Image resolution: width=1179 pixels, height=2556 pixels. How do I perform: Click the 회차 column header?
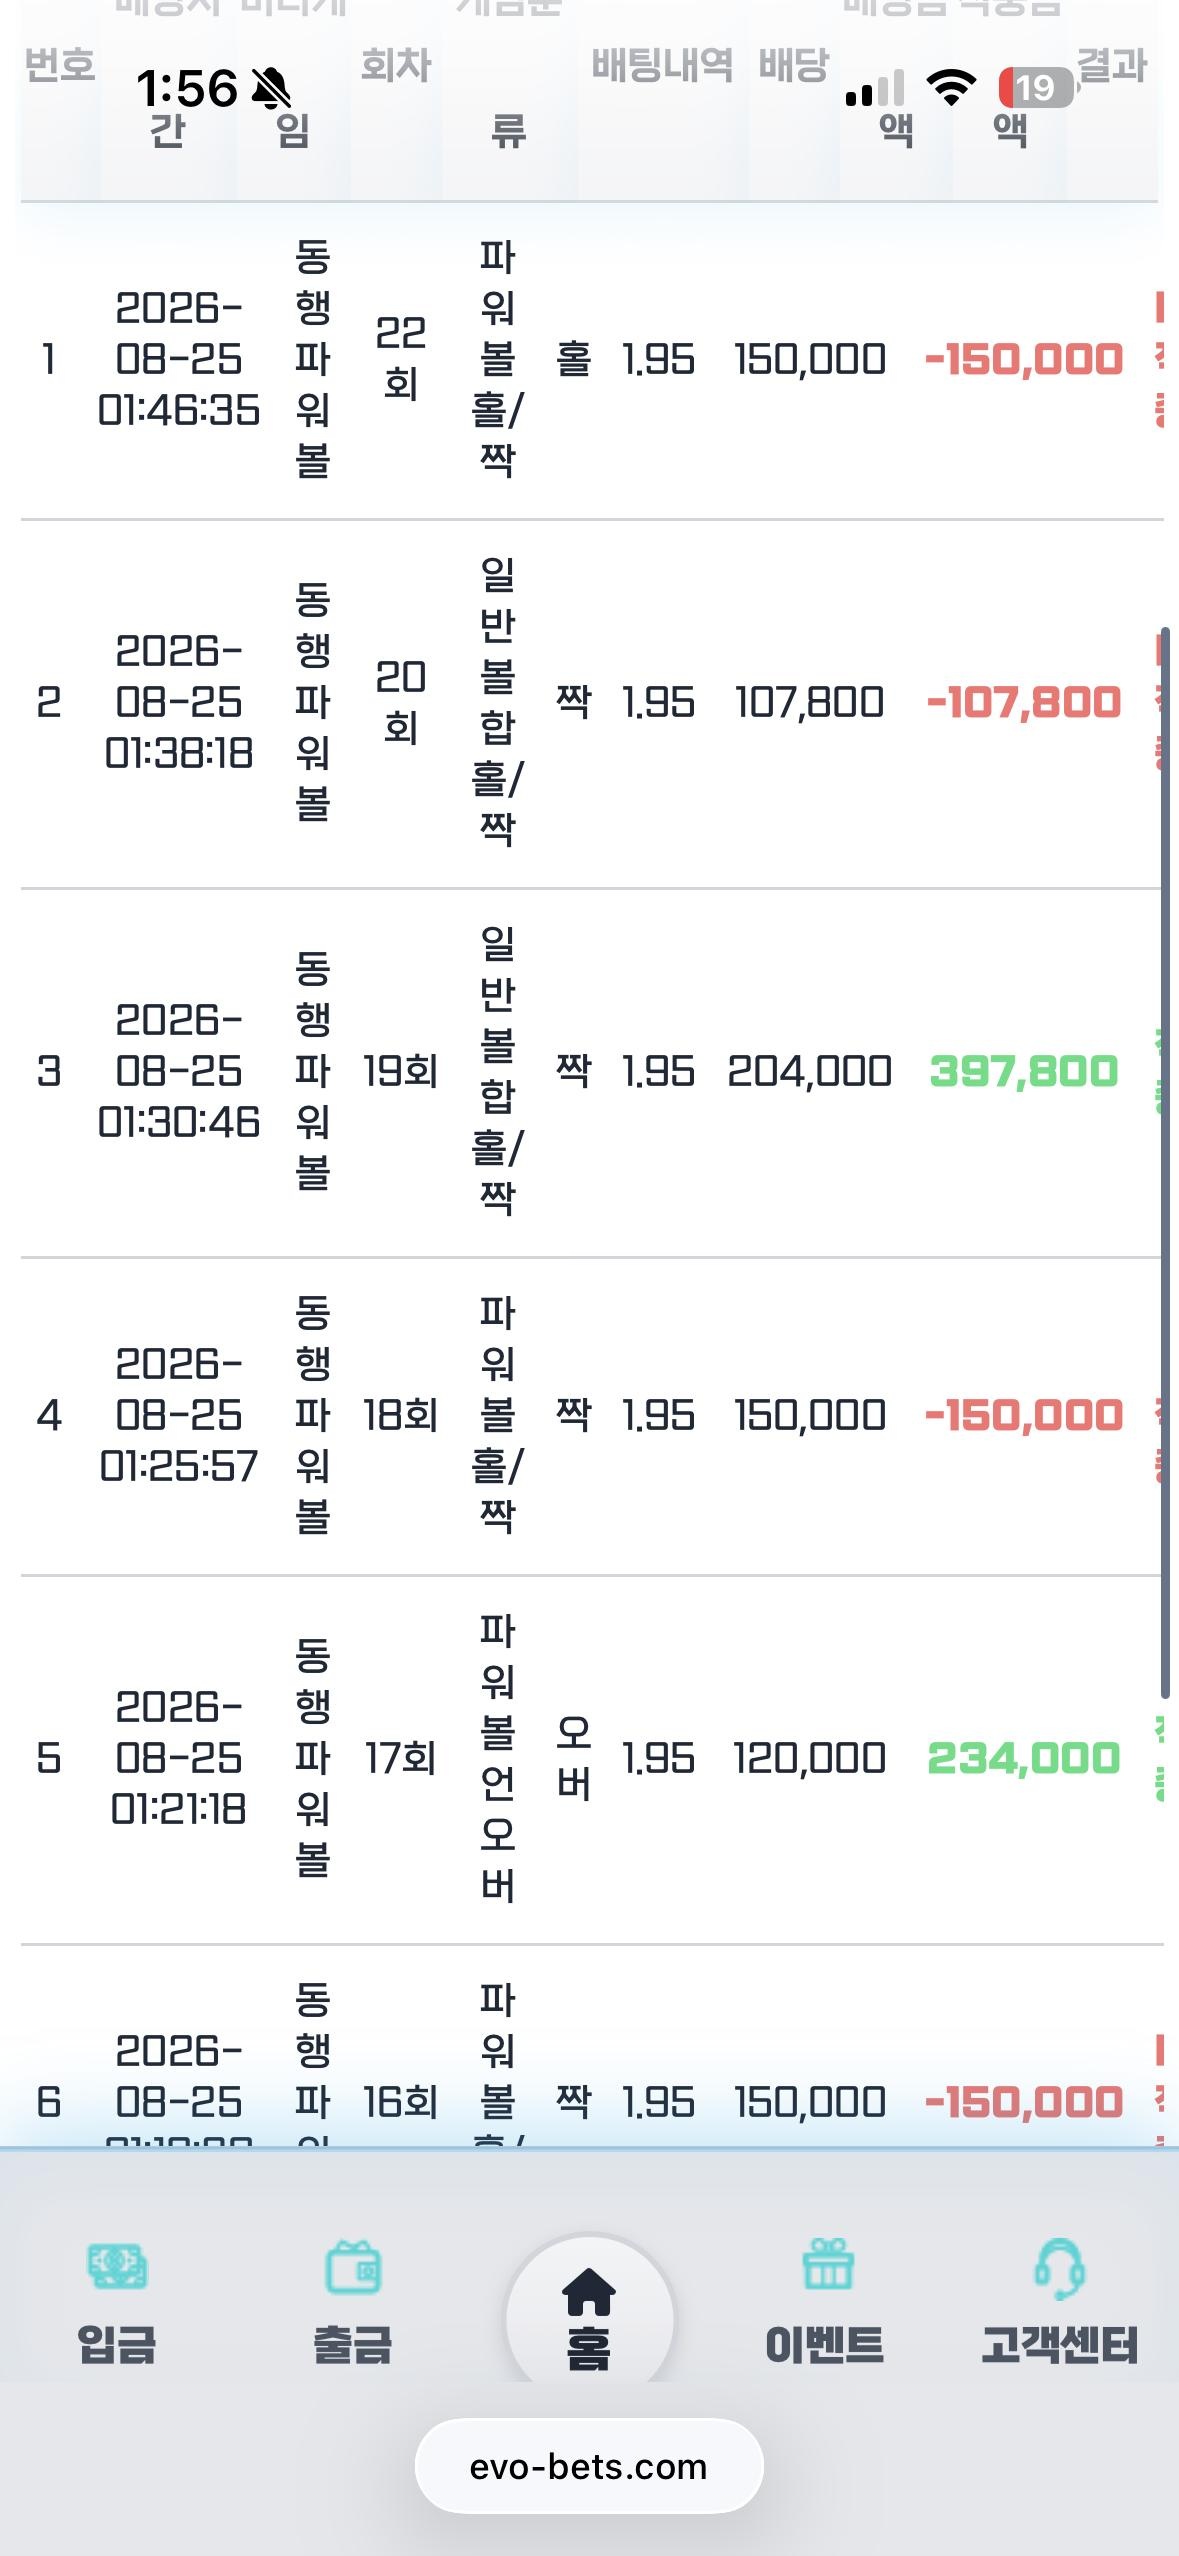[x=396, y=66]
